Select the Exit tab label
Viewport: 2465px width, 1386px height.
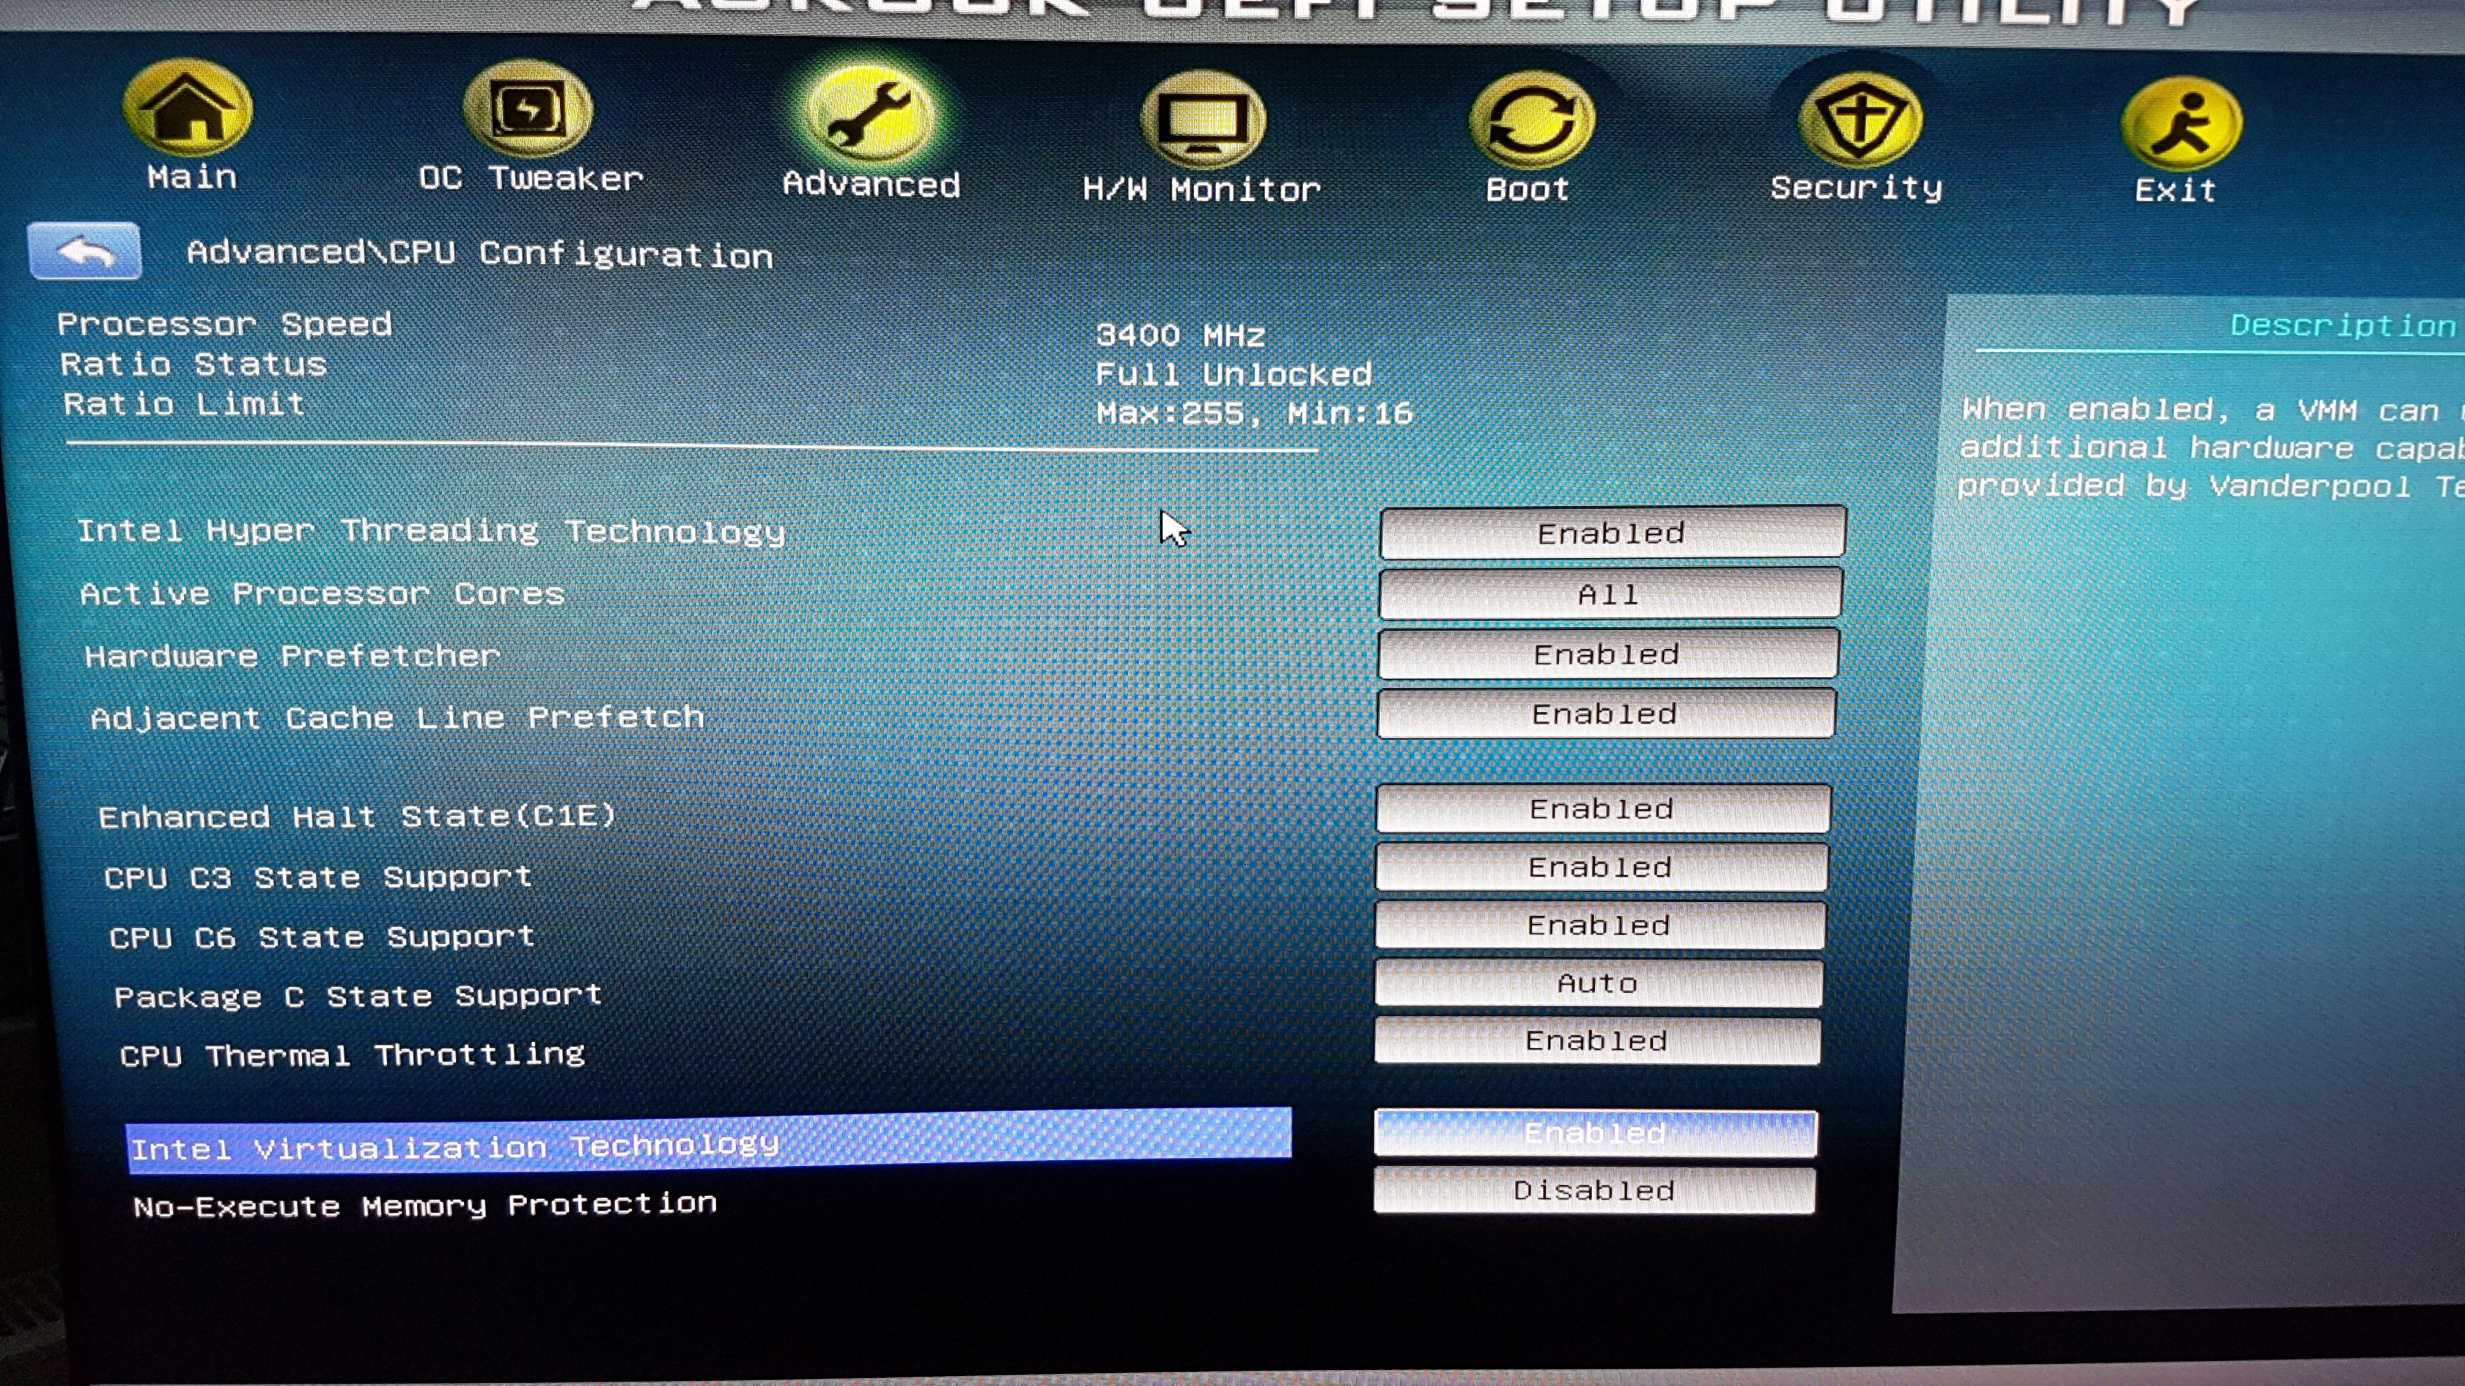pyautogui.click(x=2176, y=190)
